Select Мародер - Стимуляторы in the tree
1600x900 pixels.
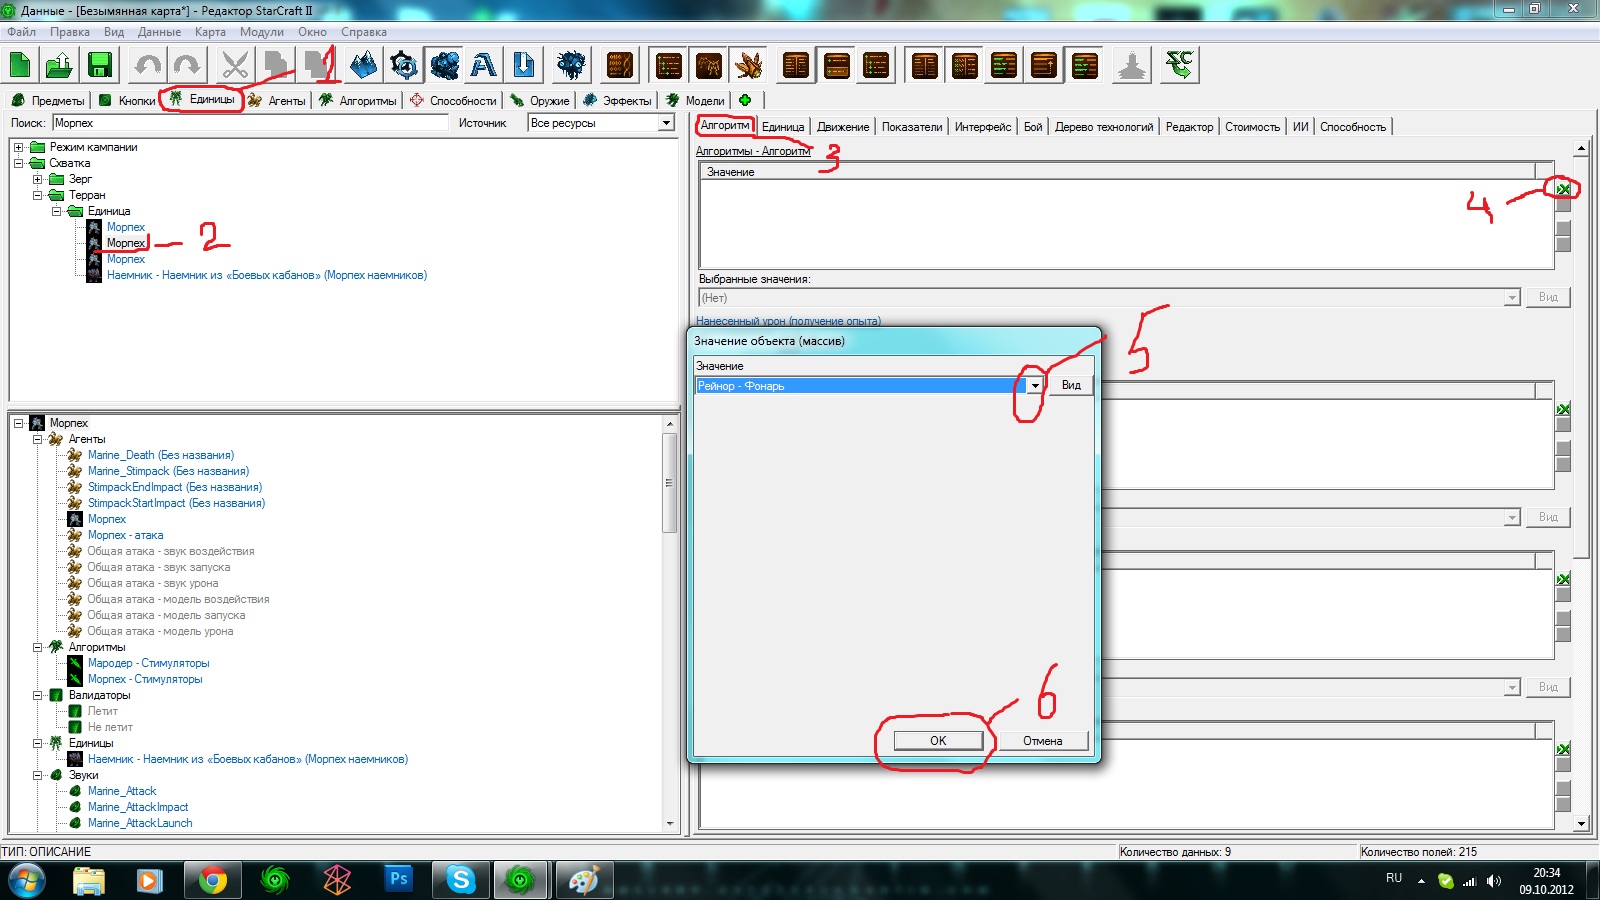pos(148,663)
